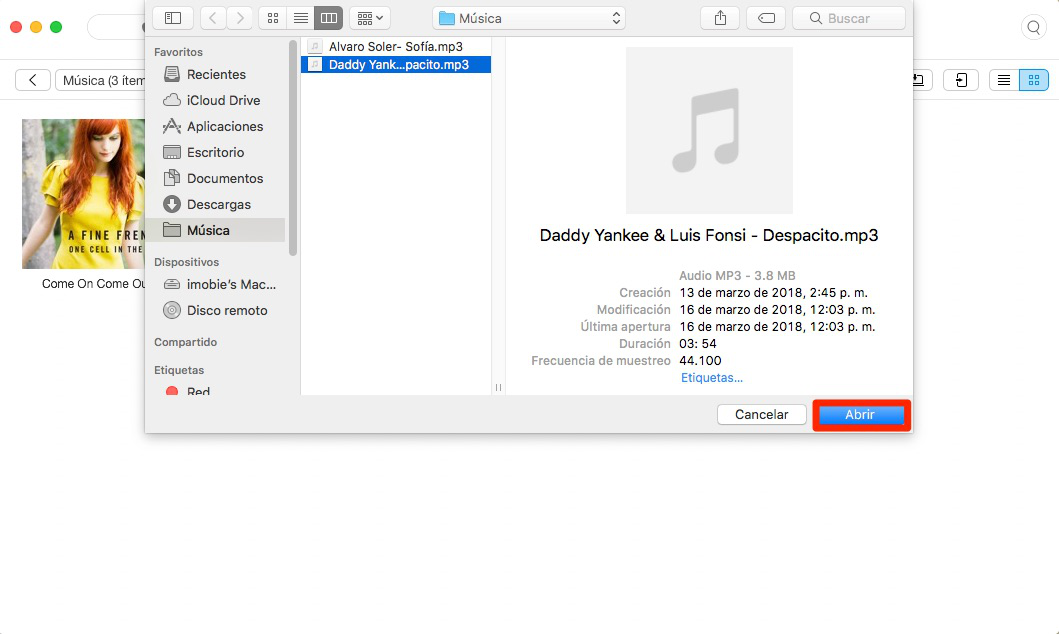The height and width of the screenshot is (634, 1059).
Task: Click the Dispositivos section header
Action: pos(186,262)
